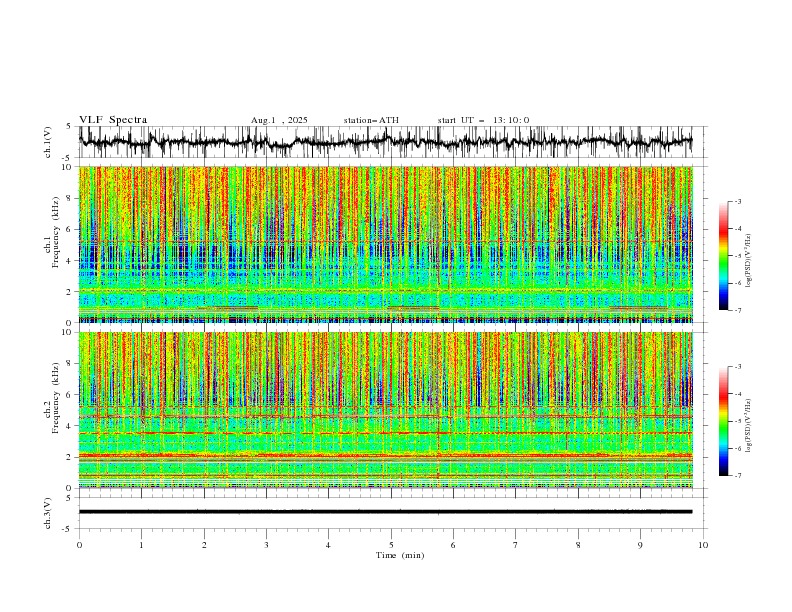The width and height of the screenshot is (792, 612).
Task: Click the "Time (min)" axis title
Action: 400,555
